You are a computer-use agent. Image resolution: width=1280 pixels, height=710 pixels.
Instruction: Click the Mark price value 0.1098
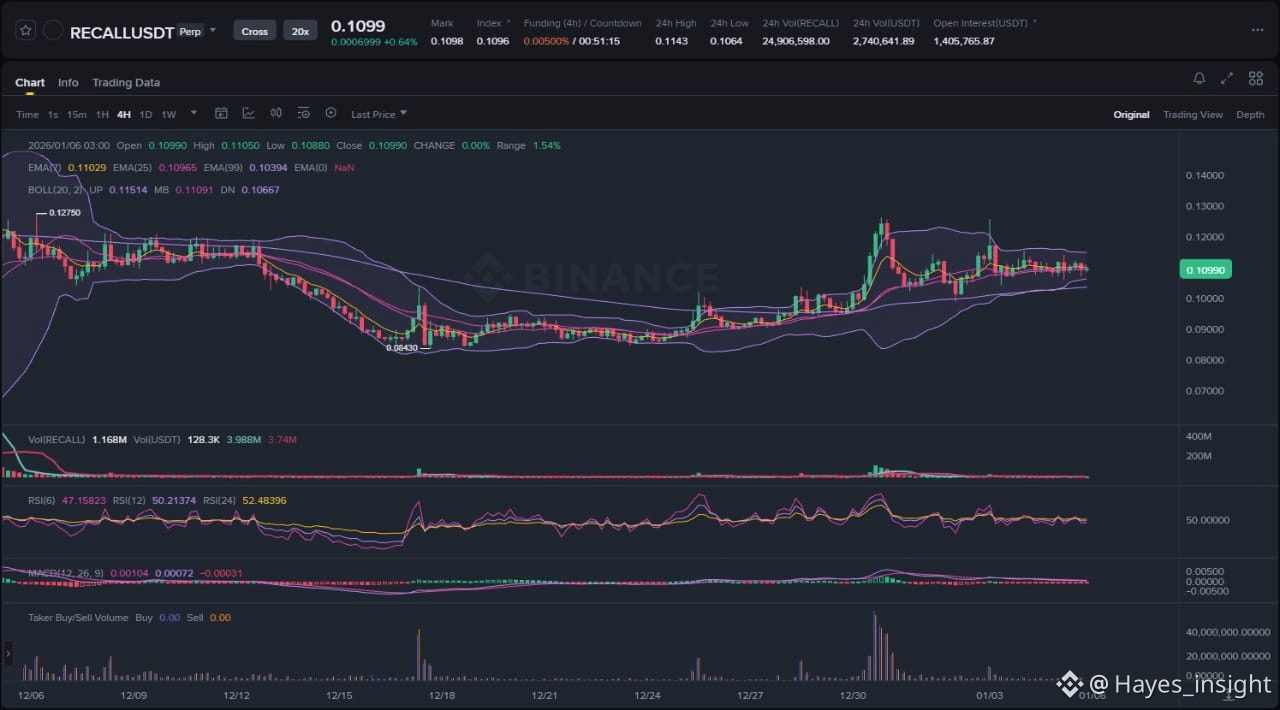pos(447,41)
